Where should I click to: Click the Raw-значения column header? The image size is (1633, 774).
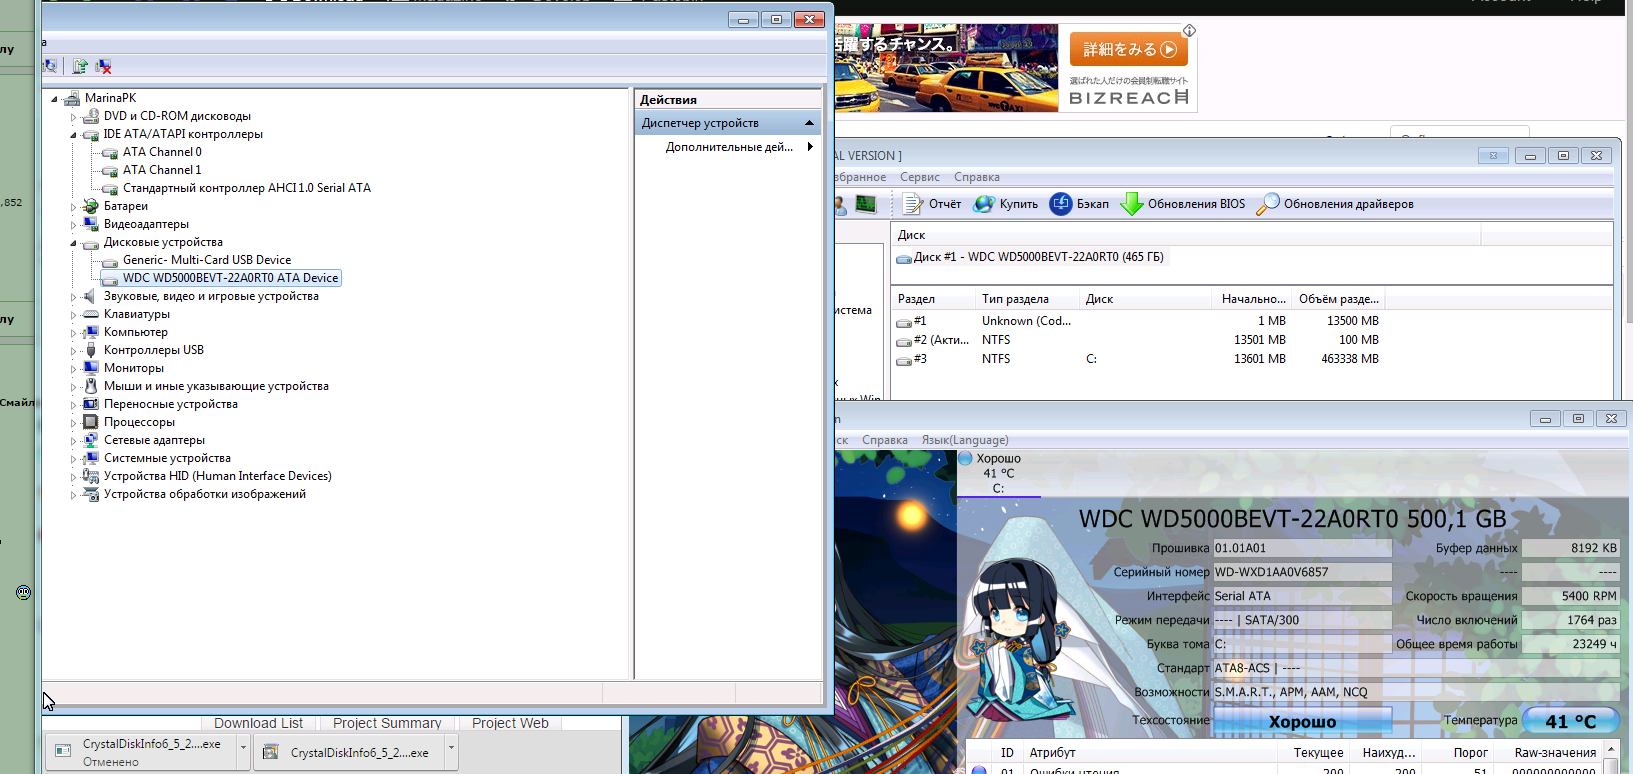(x=1554, y=753)
